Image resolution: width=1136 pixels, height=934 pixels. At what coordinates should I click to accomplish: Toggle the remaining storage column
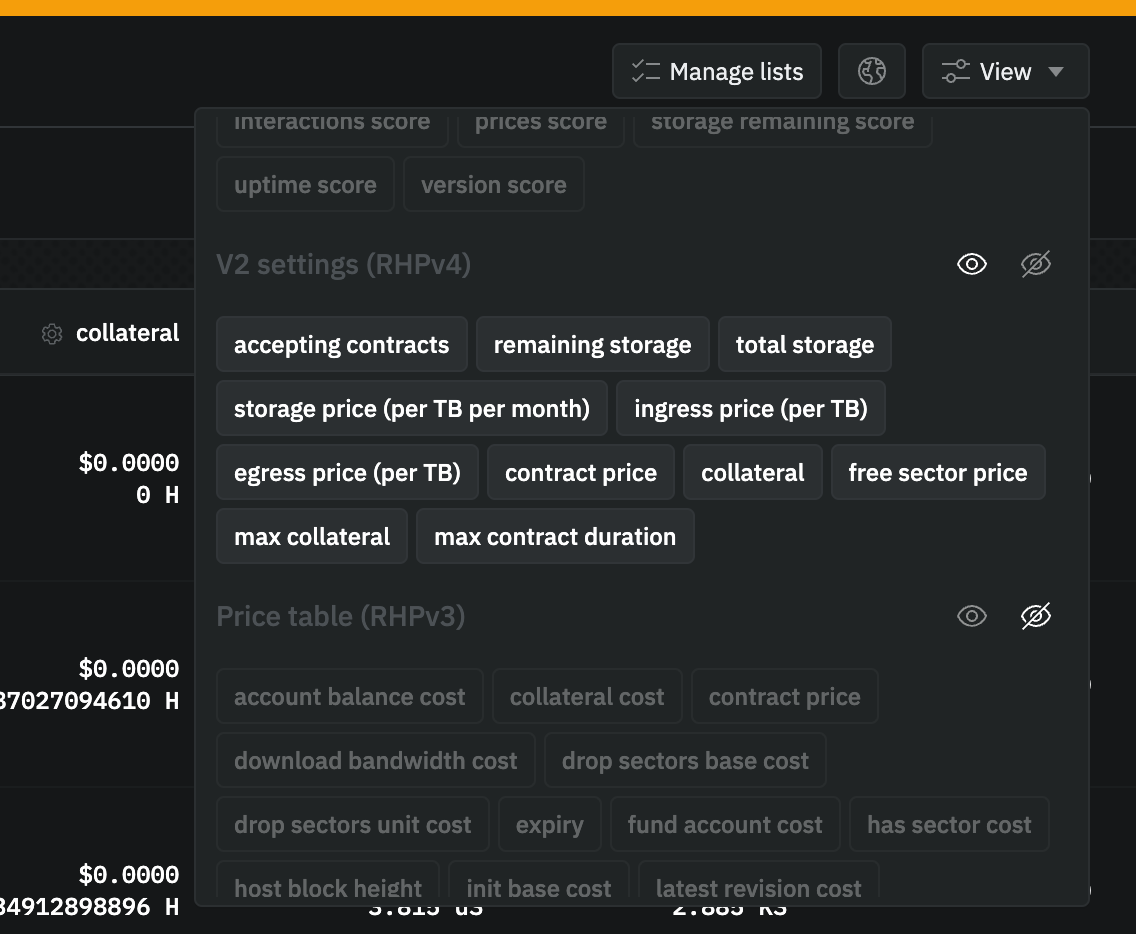pyautogui.click(x=592, y=344)
